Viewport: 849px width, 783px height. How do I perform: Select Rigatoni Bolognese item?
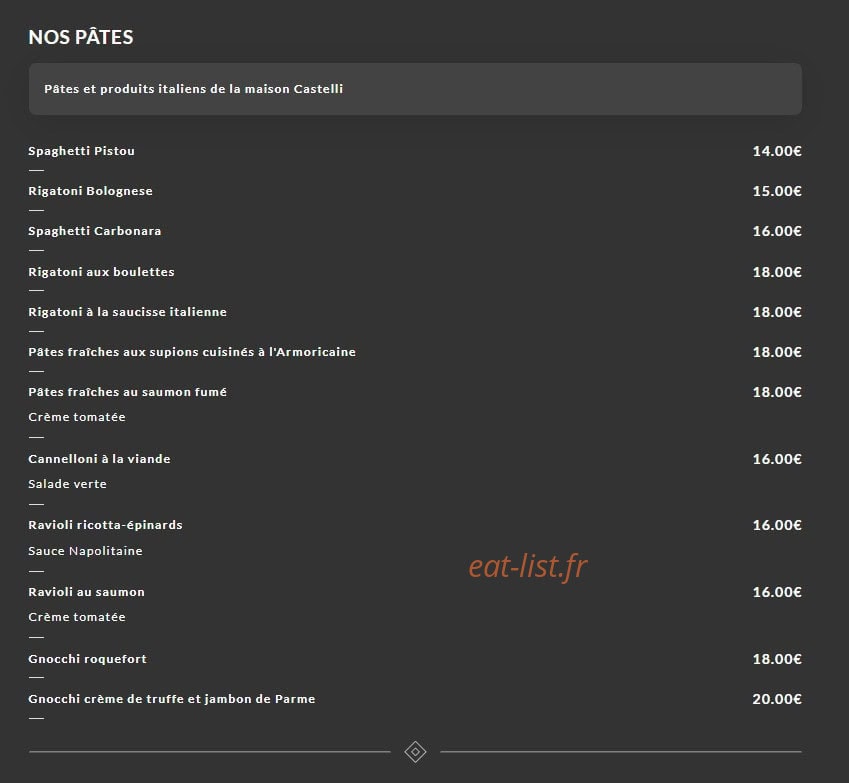90,191
